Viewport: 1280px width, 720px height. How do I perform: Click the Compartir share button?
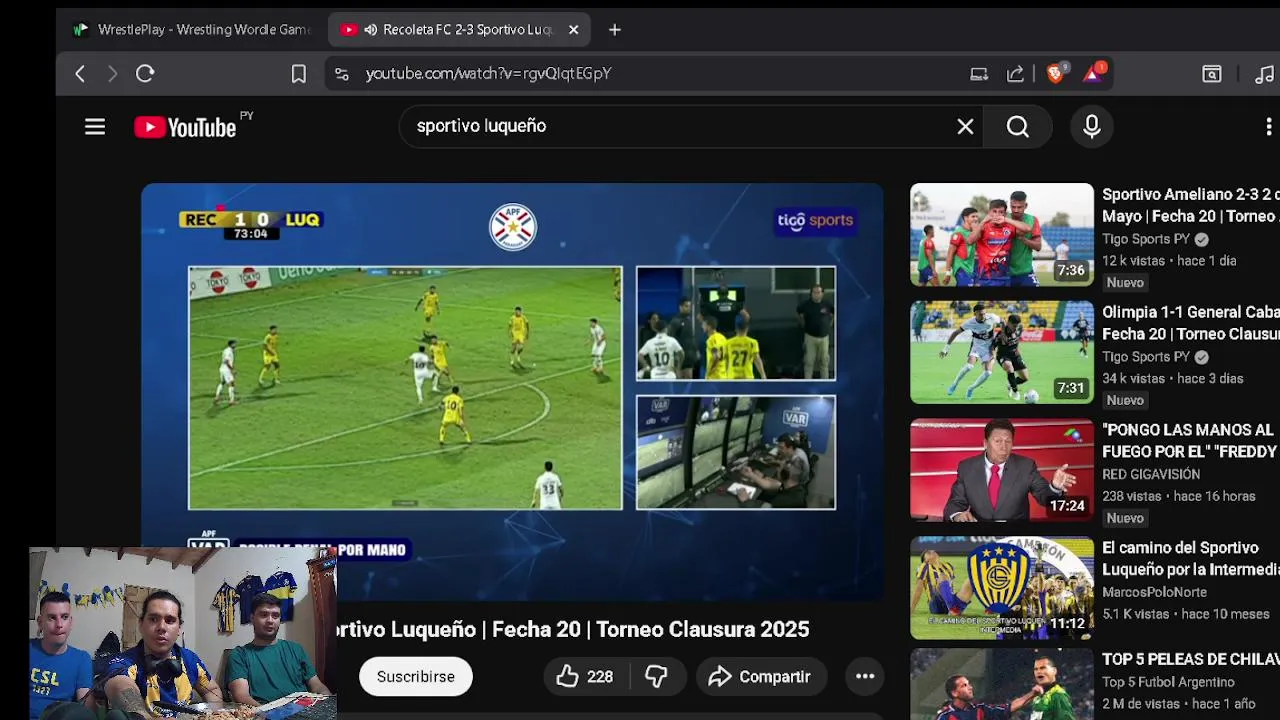762,677
